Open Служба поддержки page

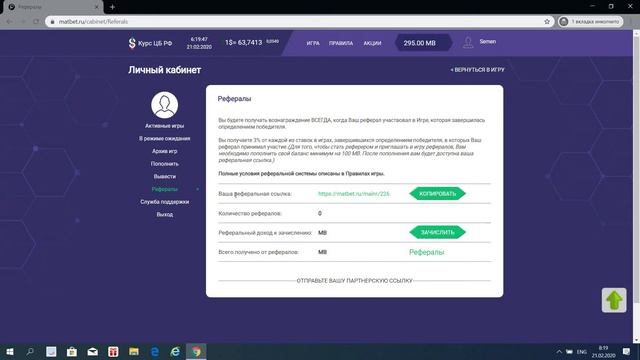(164, 202)
